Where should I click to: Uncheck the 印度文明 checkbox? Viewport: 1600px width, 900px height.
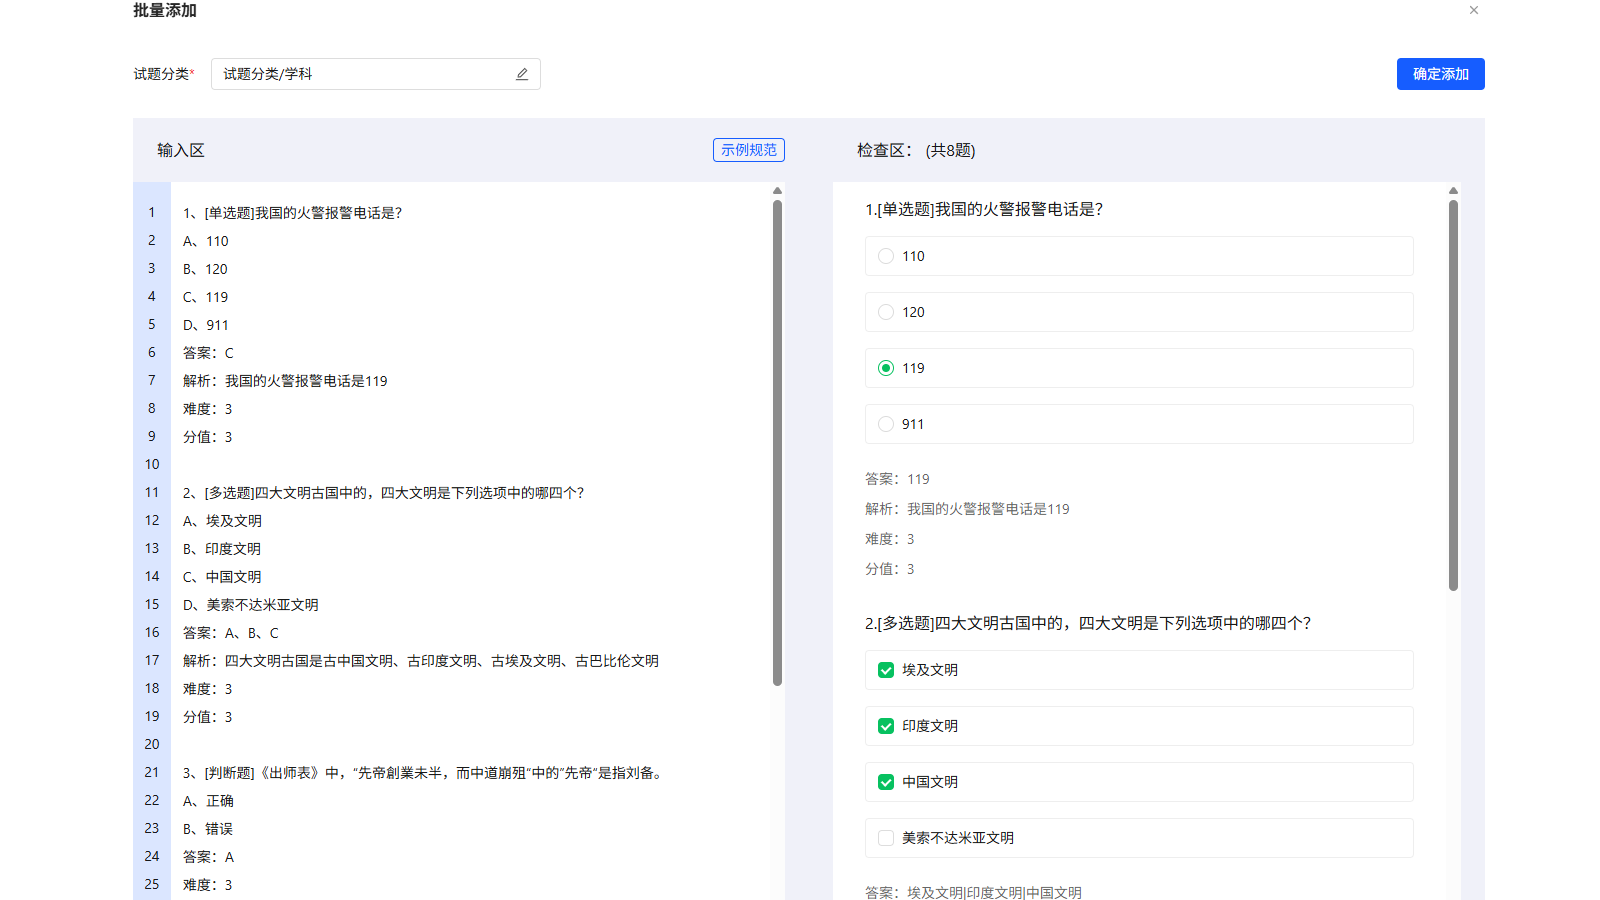(x=886, y=726)
